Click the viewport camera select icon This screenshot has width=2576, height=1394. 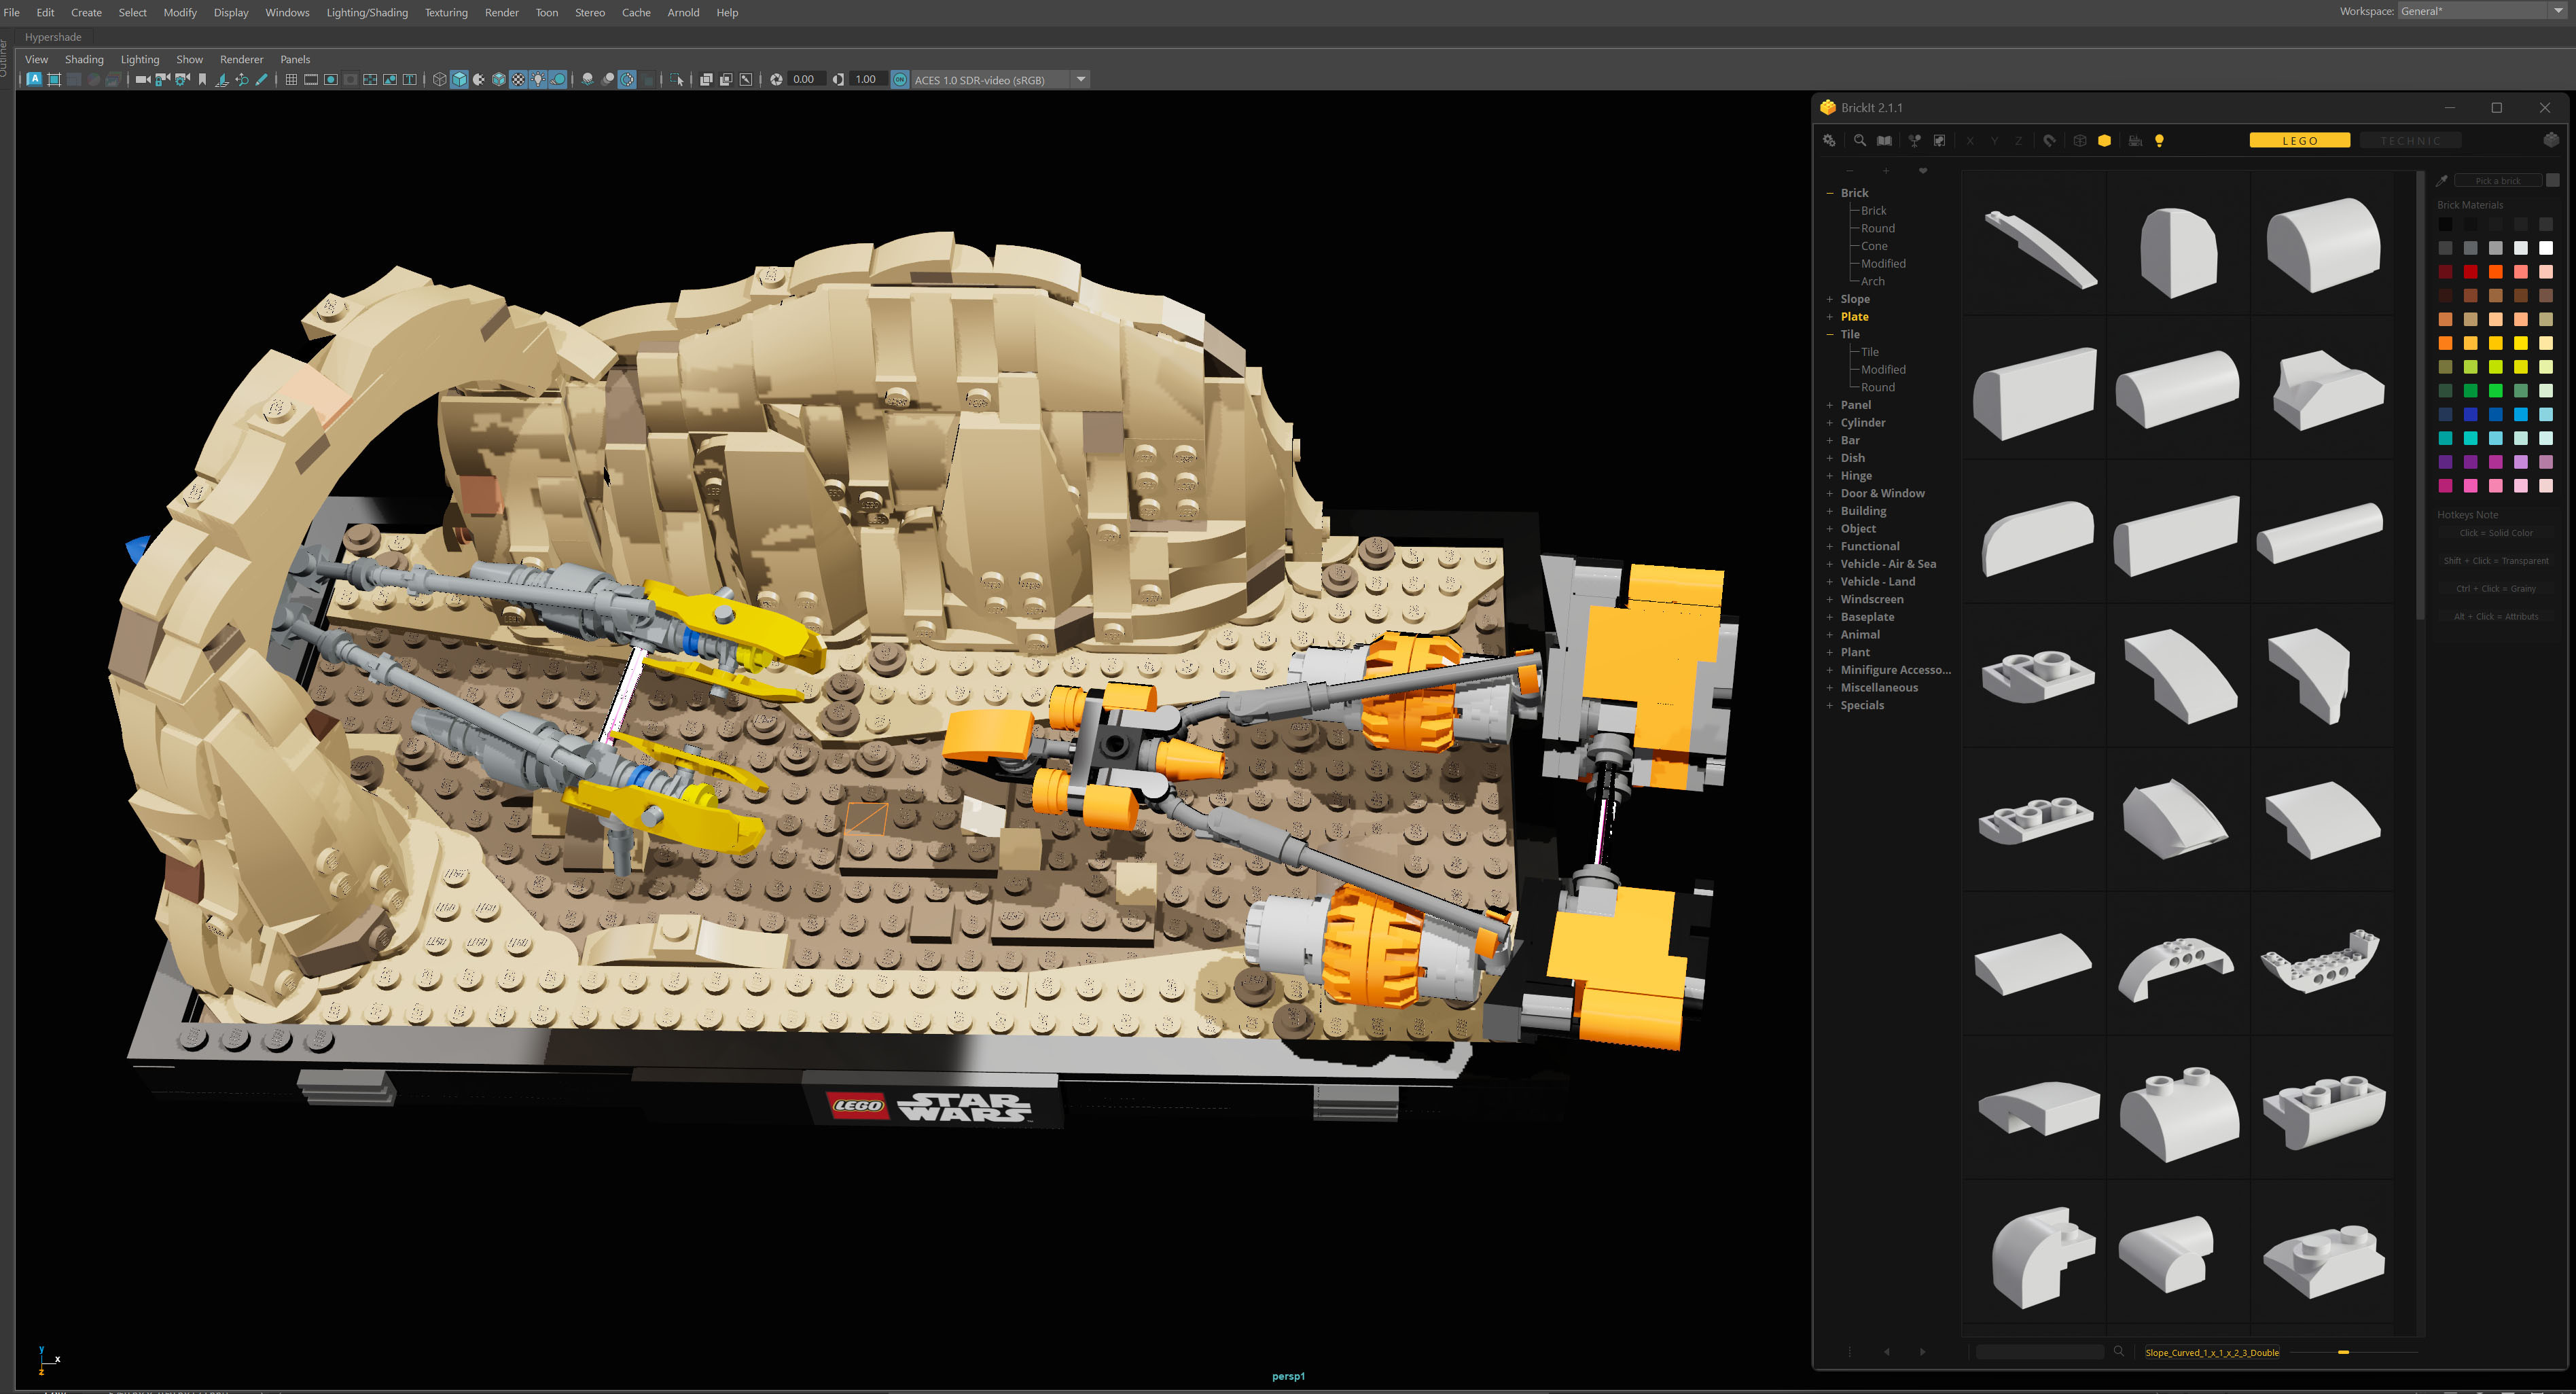(143, 79)
